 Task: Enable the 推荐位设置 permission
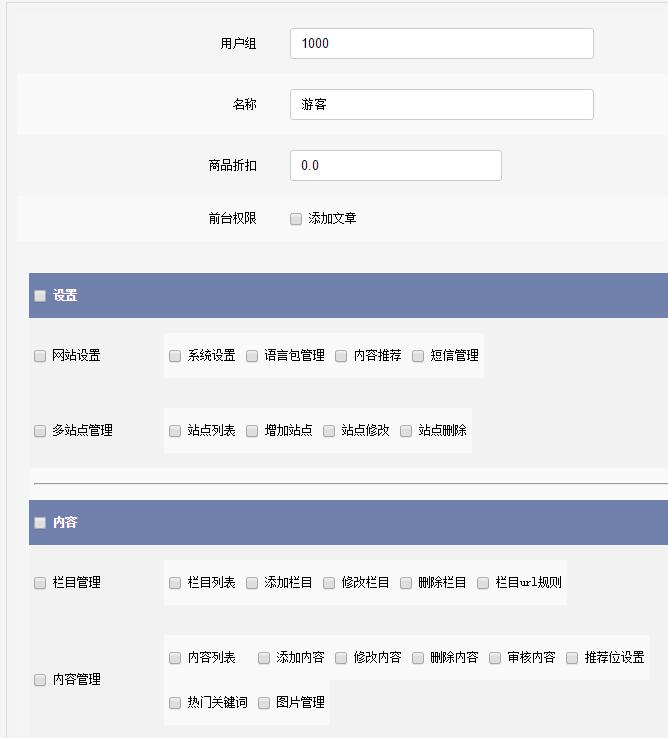[572, 658]
